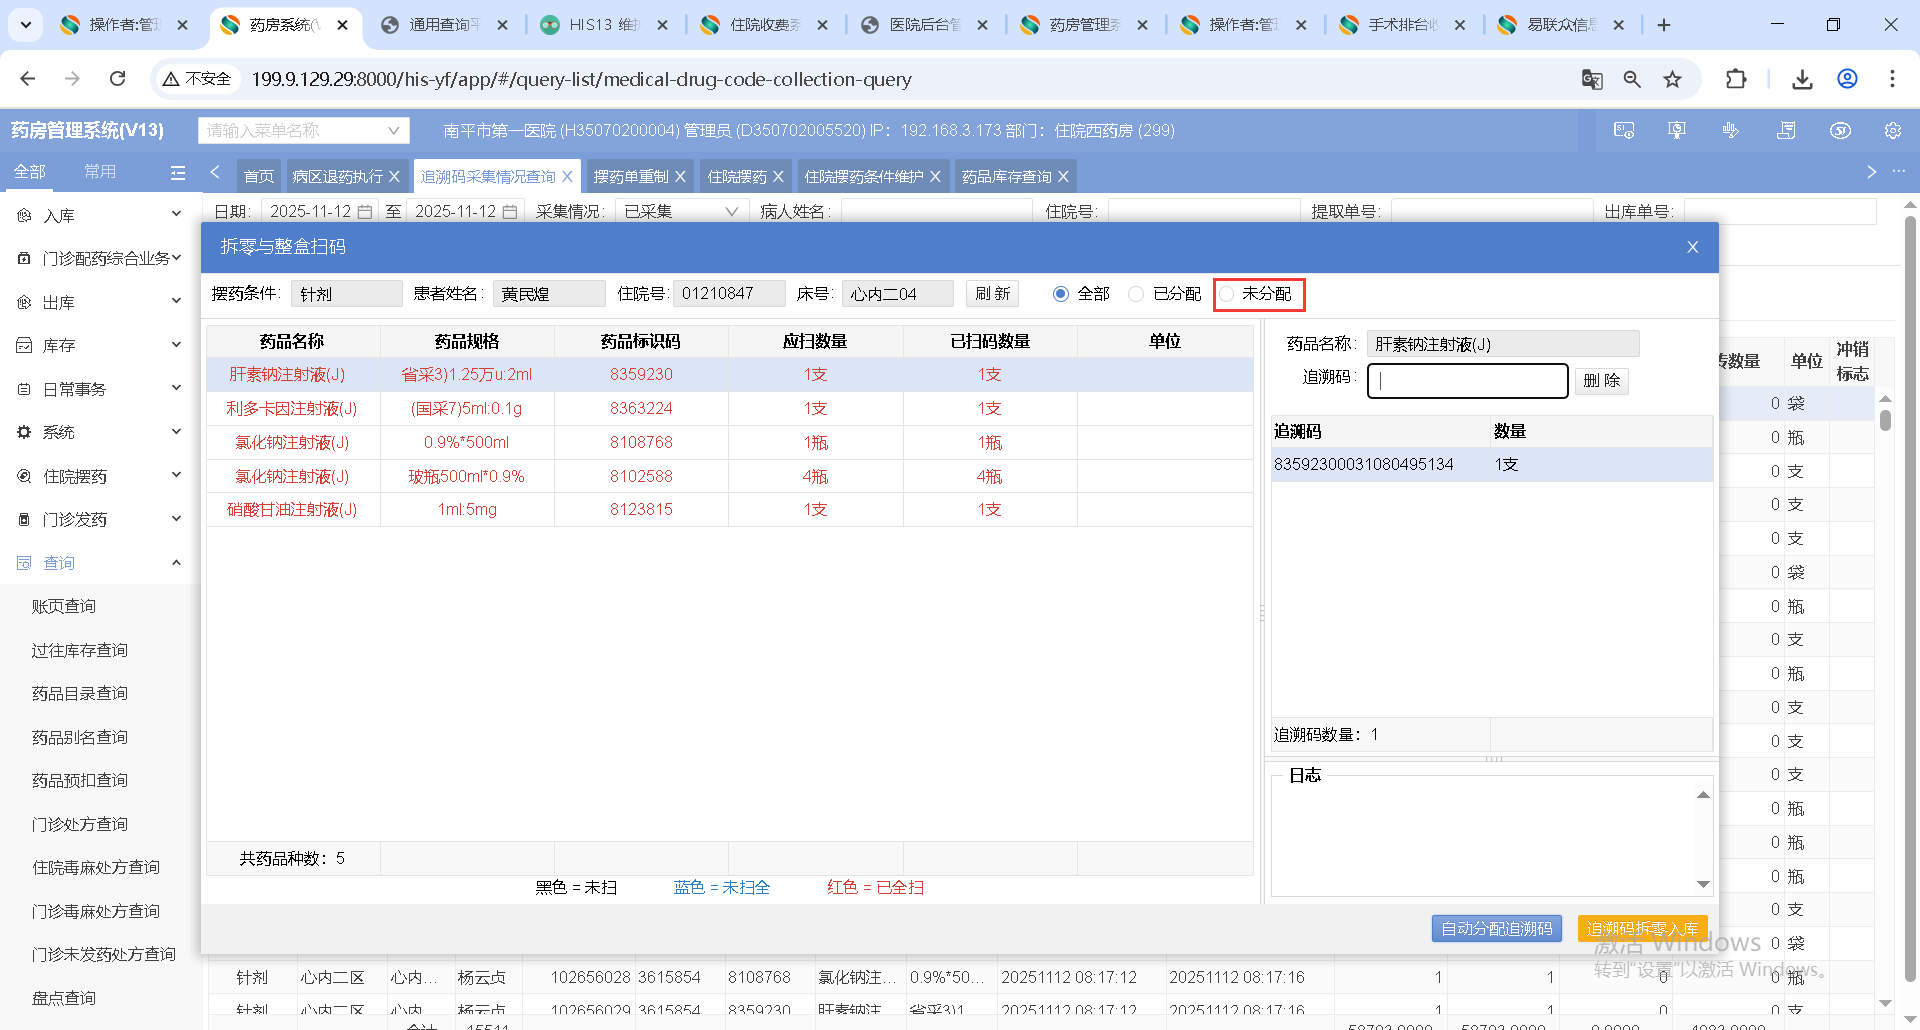Open the receipt document icon in the header
This screenshot has width=1920, height=1030.
pos(1786,130)
